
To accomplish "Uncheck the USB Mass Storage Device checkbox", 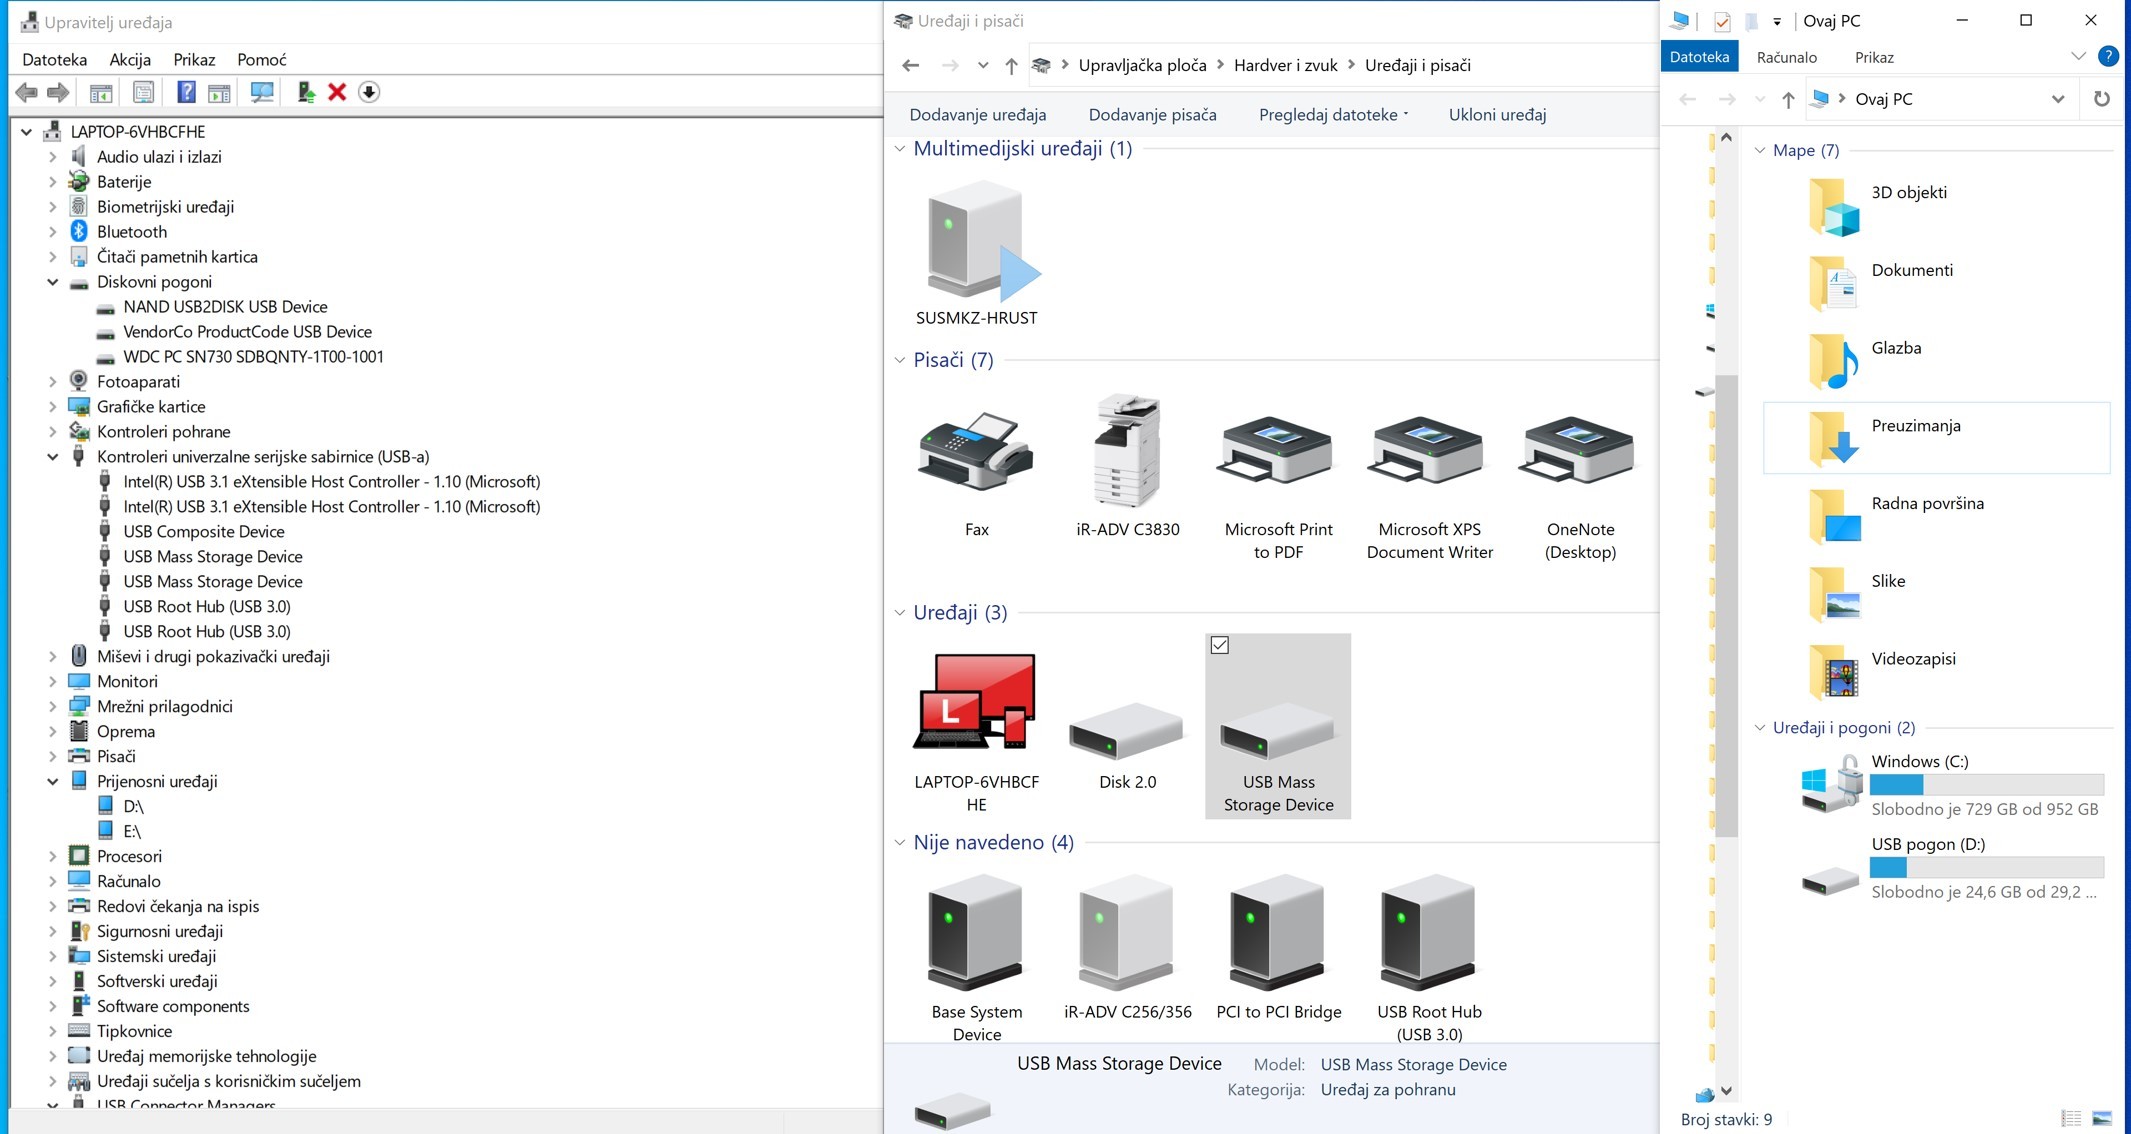I will [x=1219, y=646].
